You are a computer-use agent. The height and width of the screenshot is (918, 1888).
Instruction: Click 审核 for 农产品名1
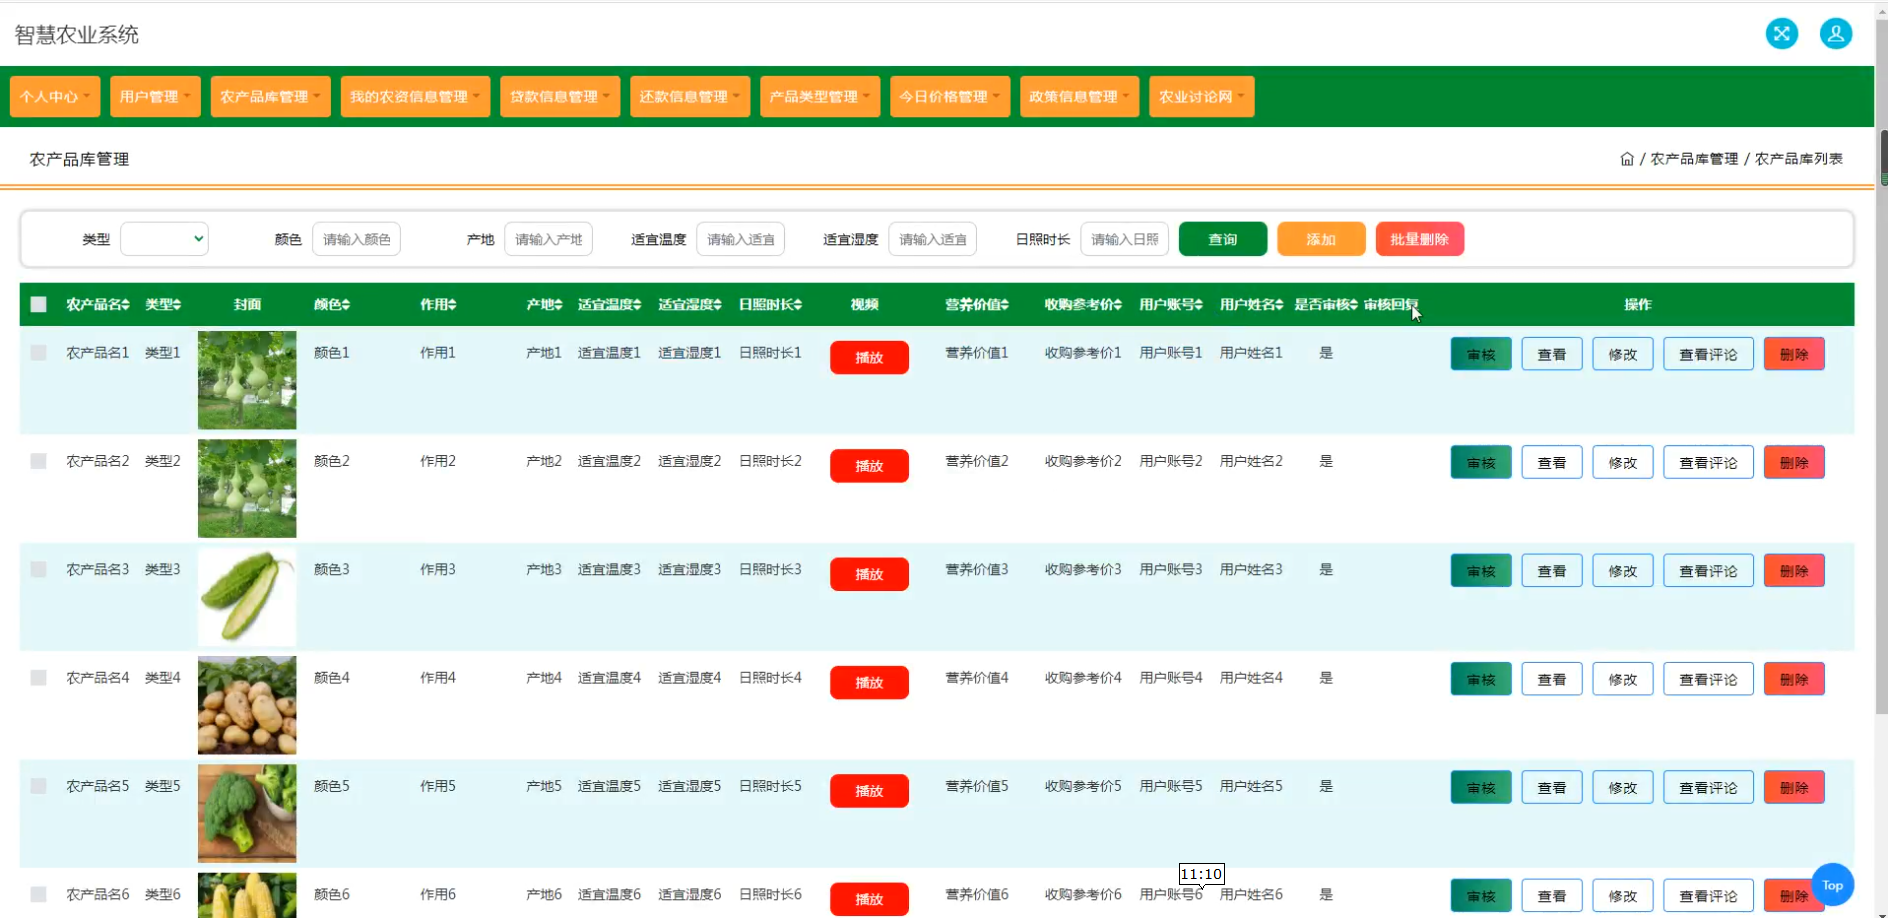[x=1481, y=354]
